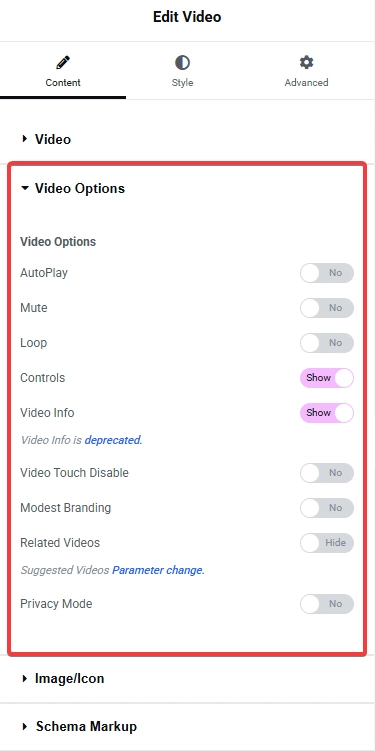
Task: Switch off the Video Info toggle
Action: click(x=327, y=413)
